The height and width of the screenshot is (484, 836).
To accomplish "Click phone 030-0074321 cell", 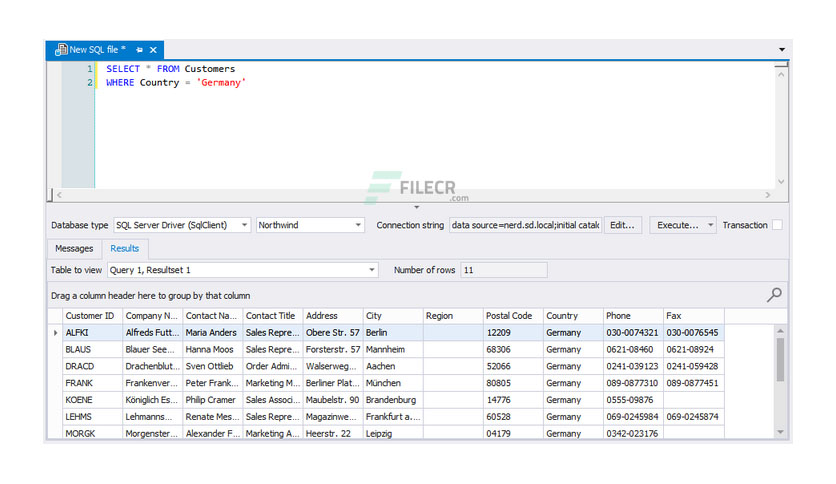I will (633, 333).
